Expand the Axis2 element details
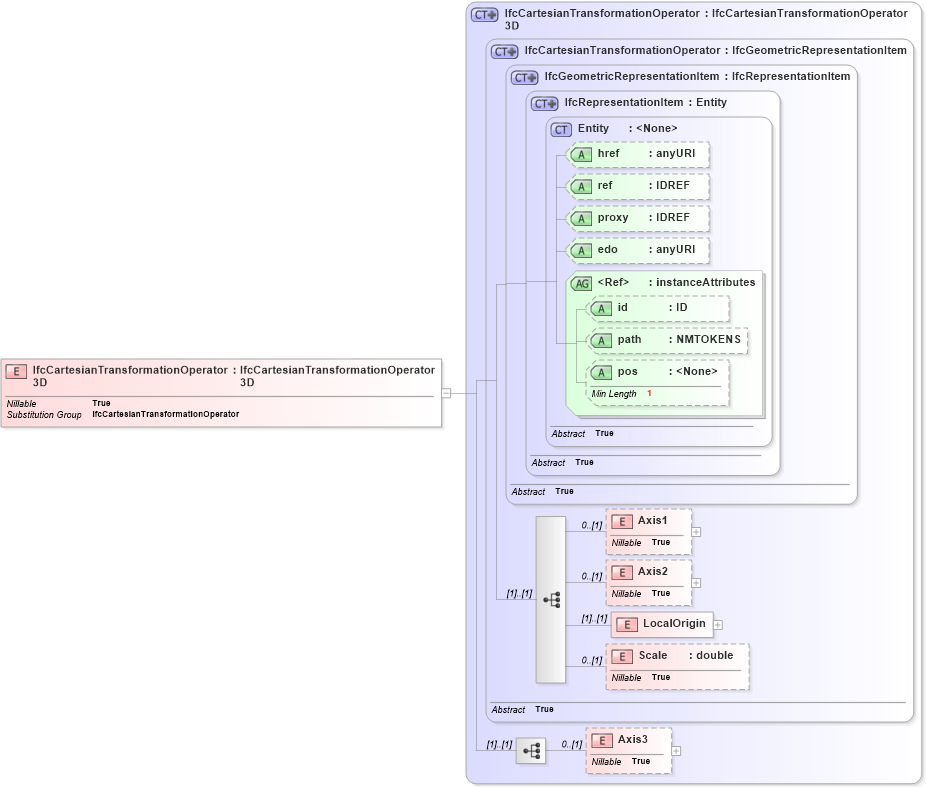Viewport: 926px width, 787px height. tap(694, 582)
